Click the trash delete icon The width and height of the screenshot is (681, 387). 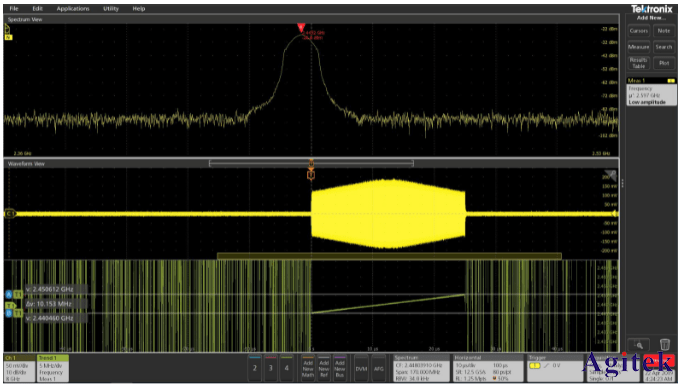point(664,344)
